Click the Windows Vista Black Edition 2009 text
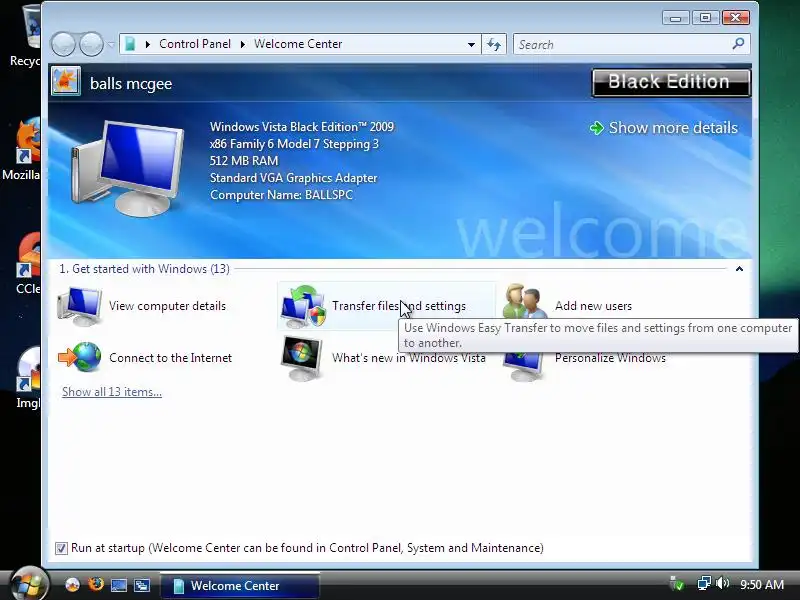Image resolution: width=800 pixels, height=600 pixels. (x=302, y=127)
